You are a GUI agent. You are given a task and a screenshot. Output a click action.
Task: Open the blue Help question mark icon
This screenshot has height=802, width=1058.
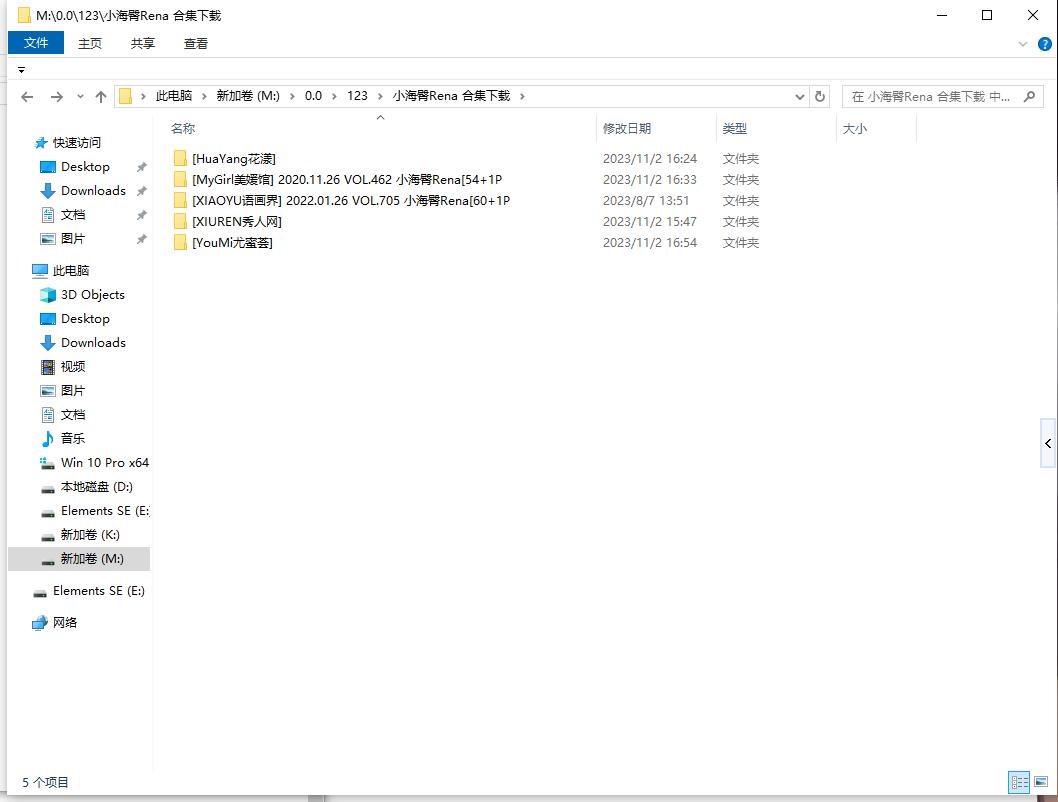coord(1045,44)
